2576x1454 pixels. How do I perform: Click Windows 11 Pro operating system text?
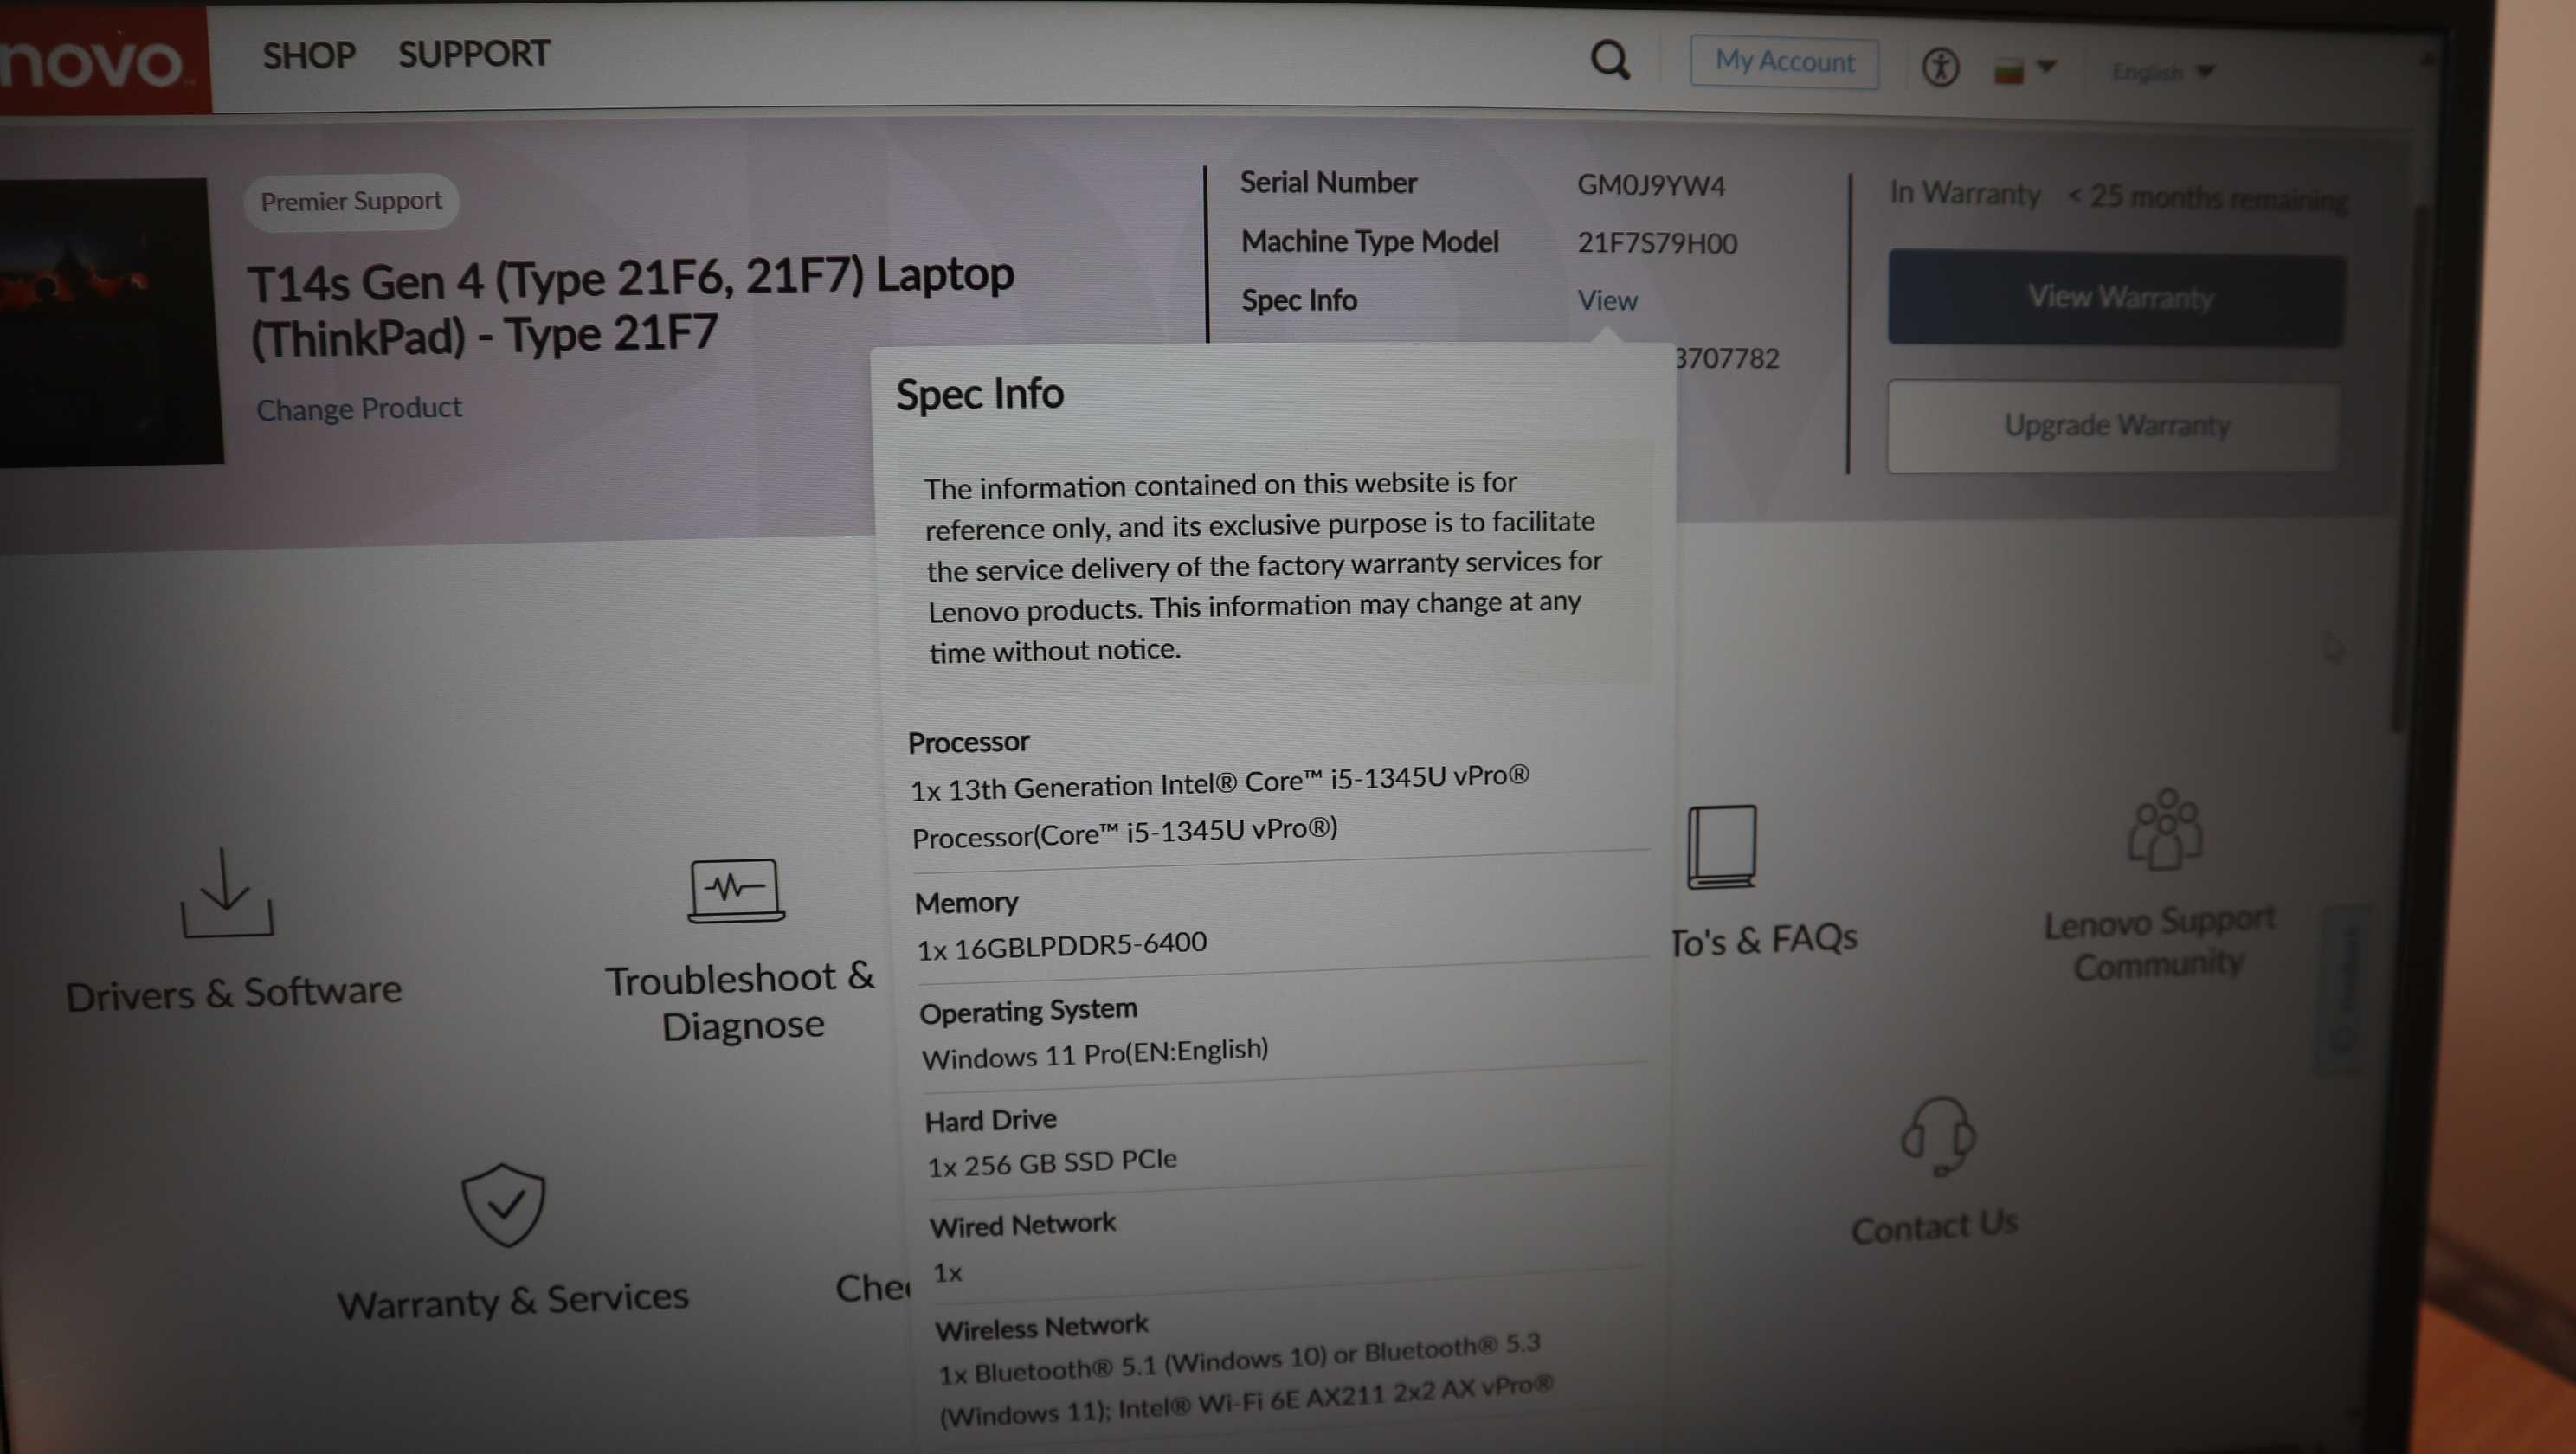point(1095,1053)
